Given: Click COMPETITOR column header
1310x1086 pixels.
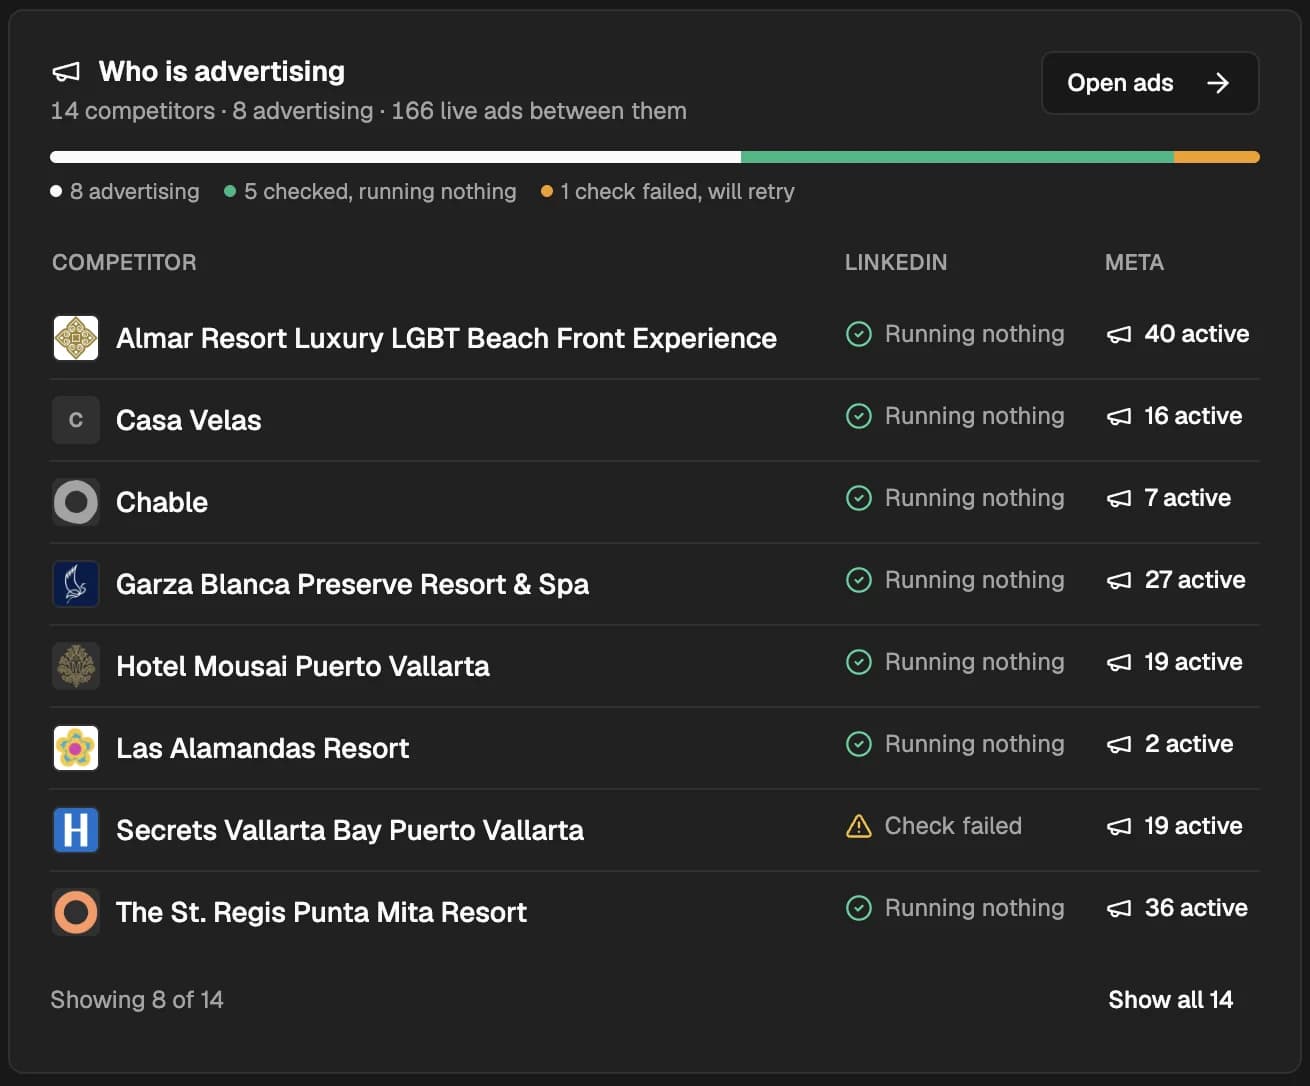Looking at the screenshot, I should 124,262.
